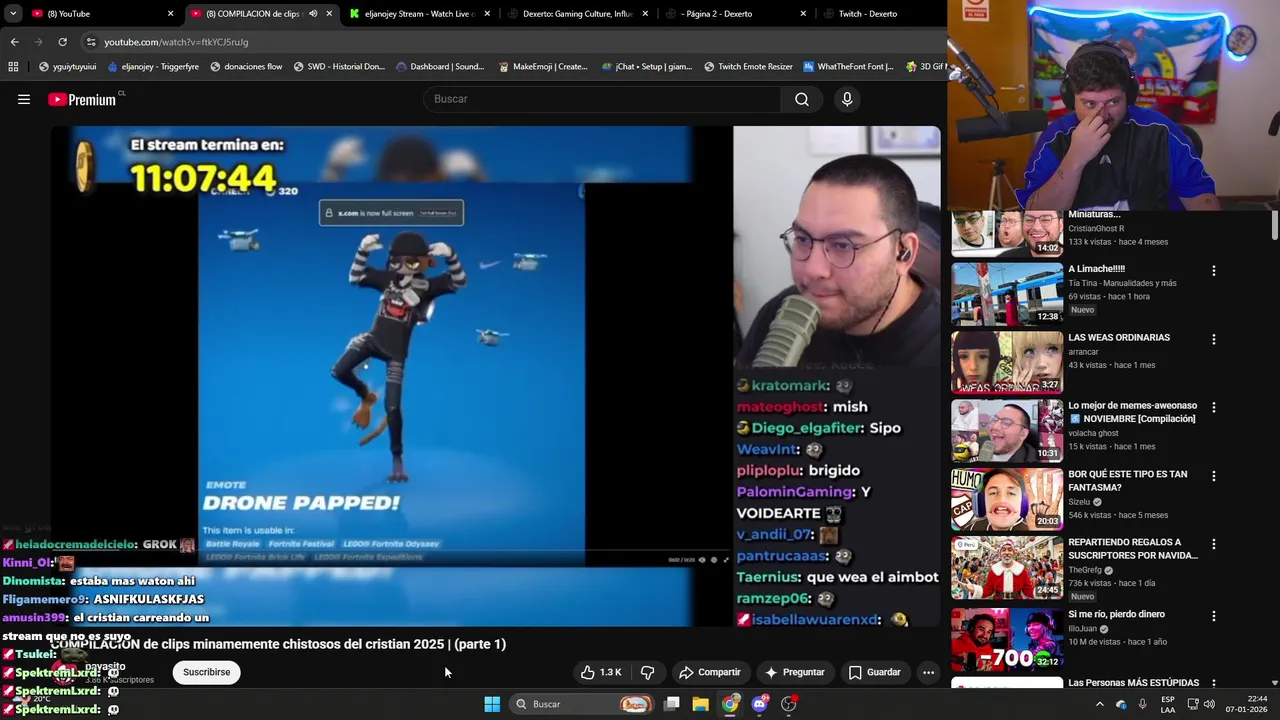Open the YouTube hamburger guide menu
The height and width of the screenshot is (720, 1280).
tap(24, 99)
